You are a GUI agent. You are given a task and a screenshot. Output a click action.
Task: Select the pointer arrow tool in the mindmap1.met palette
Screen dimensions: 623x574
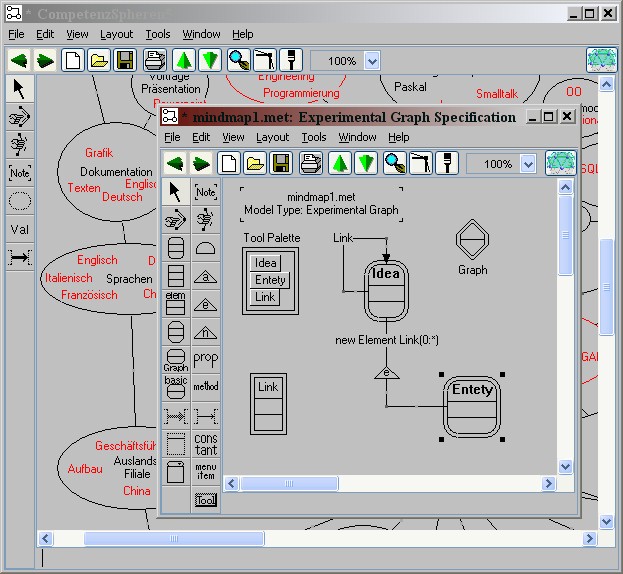(176, 192)
